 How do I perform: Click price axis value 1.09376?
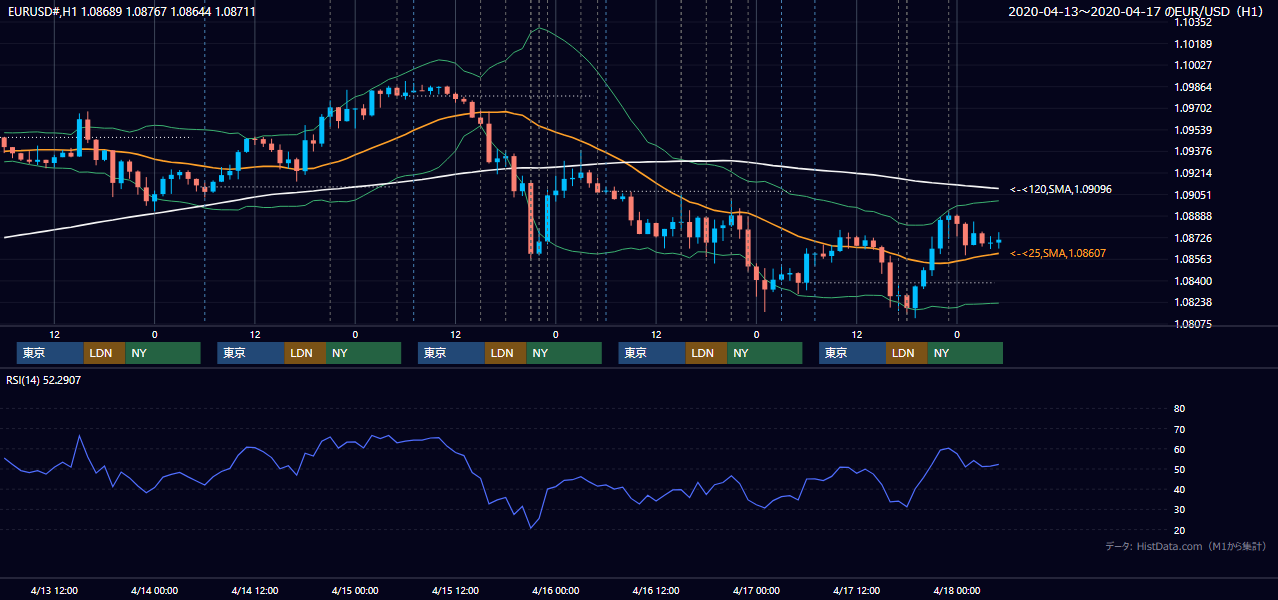pyautogui.click(x=1193, y=151)
